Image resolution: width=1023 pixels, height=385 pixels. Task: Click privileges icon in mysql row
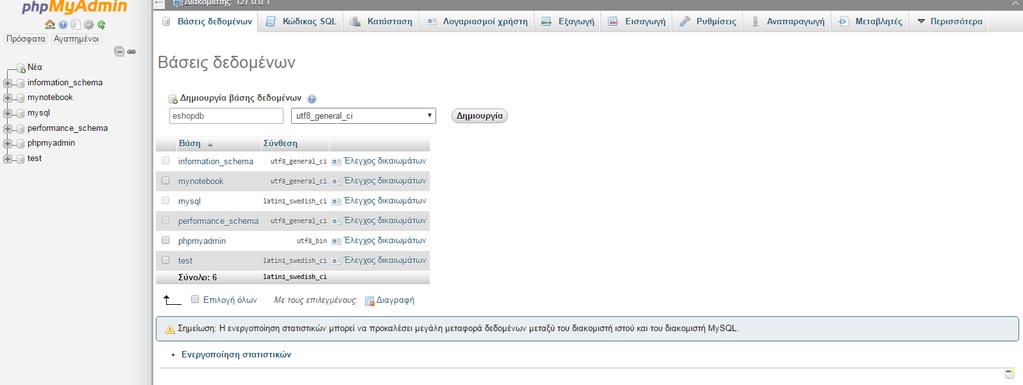click(x=336, y=201)
